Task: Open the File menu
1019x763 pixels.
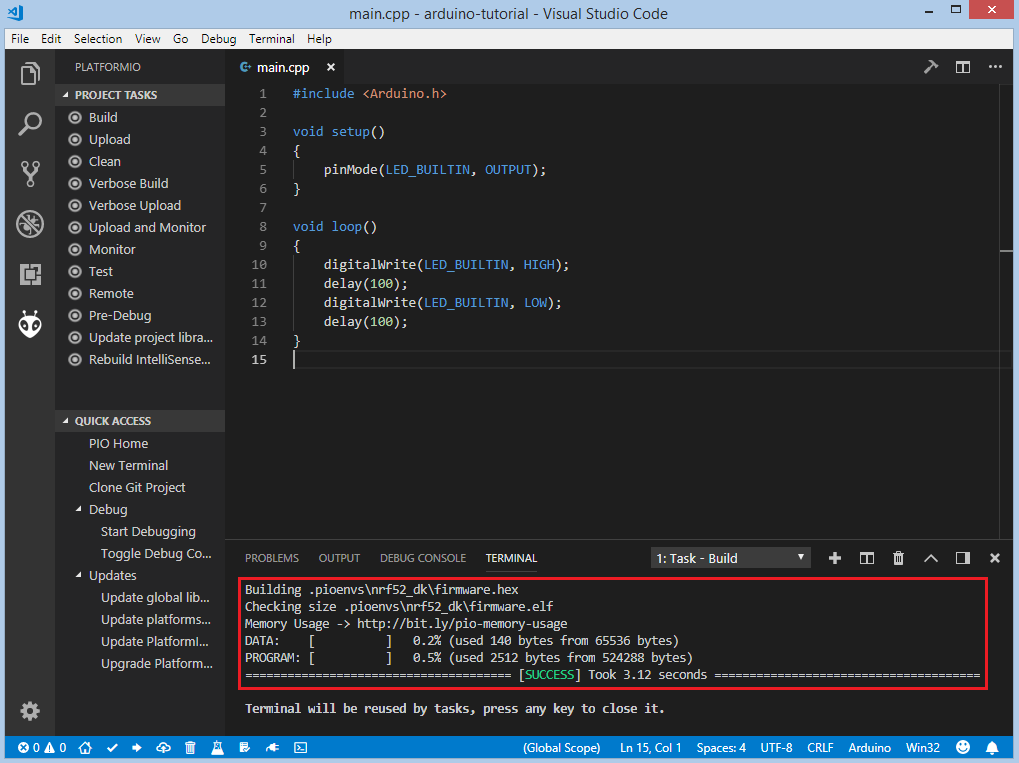Action: coord(20,39)
